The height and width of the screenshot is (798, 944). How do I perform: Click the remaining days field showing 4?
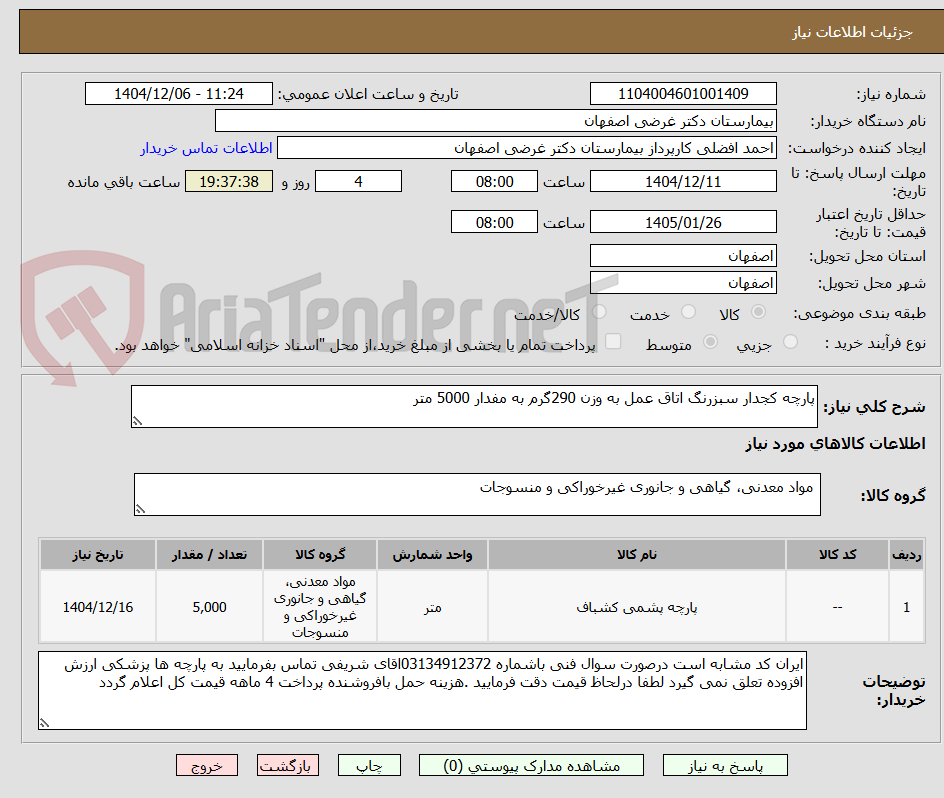(x=358, y=181)
